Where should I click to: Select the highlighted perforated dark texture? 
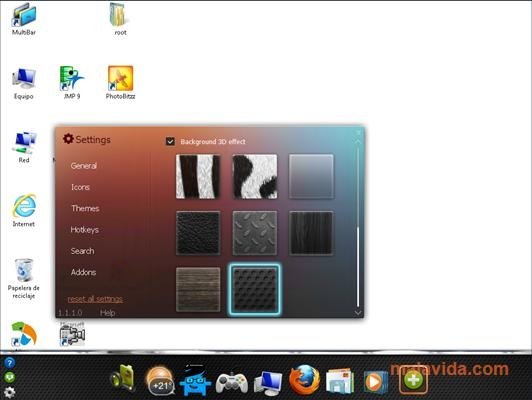pyautogui.click(x=255, y=289)
